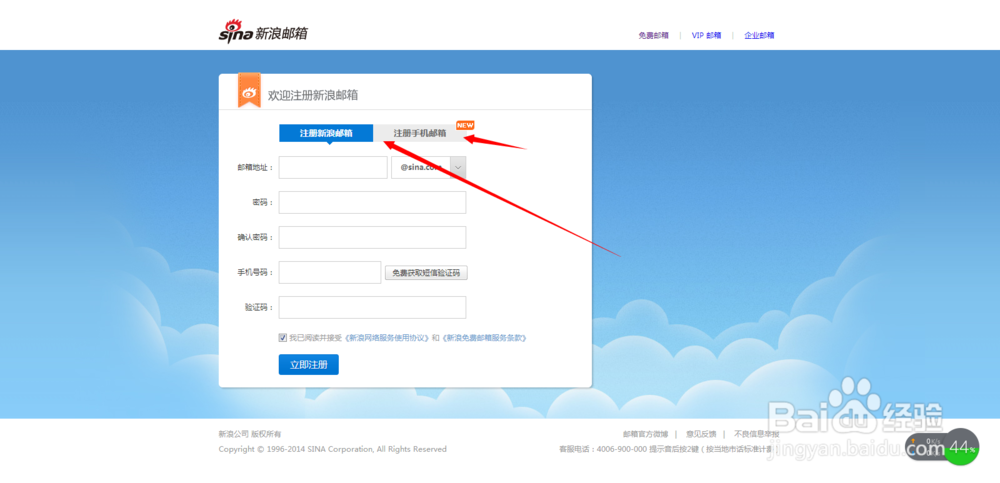Switch to the 注册手机邮箱 tab
The width and height of the screenshot is (1000, 483).
pos(420,133)
